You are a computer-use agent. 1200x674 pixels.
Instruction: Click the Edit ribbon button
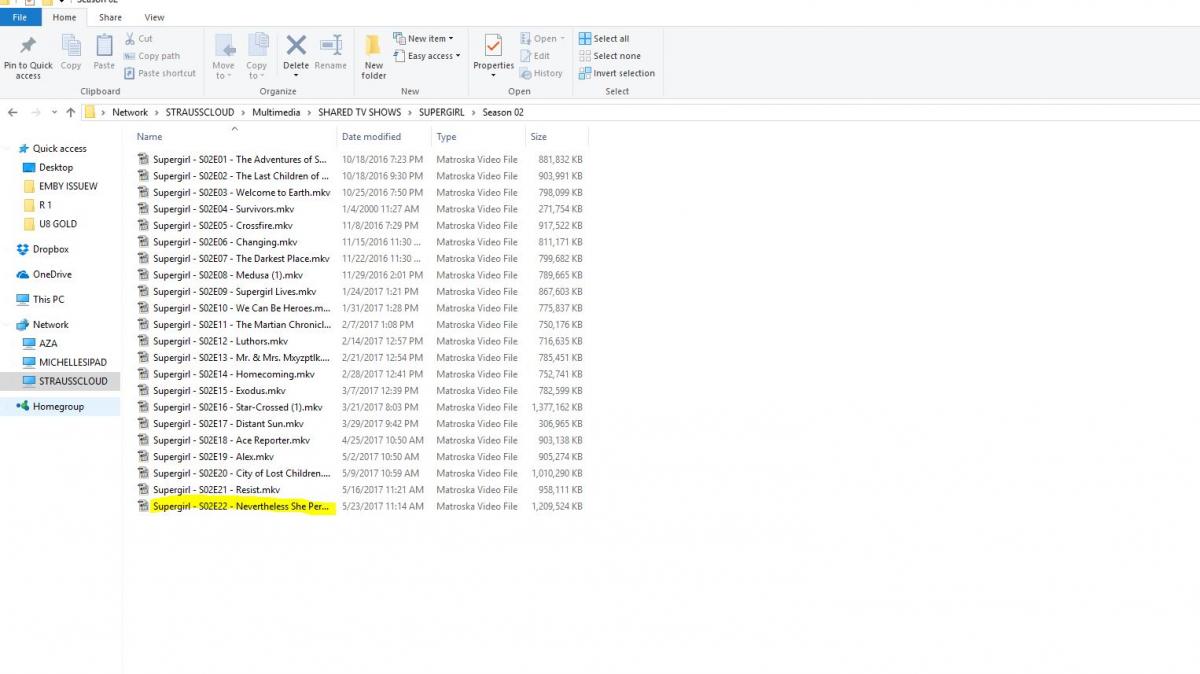point(535,56)
